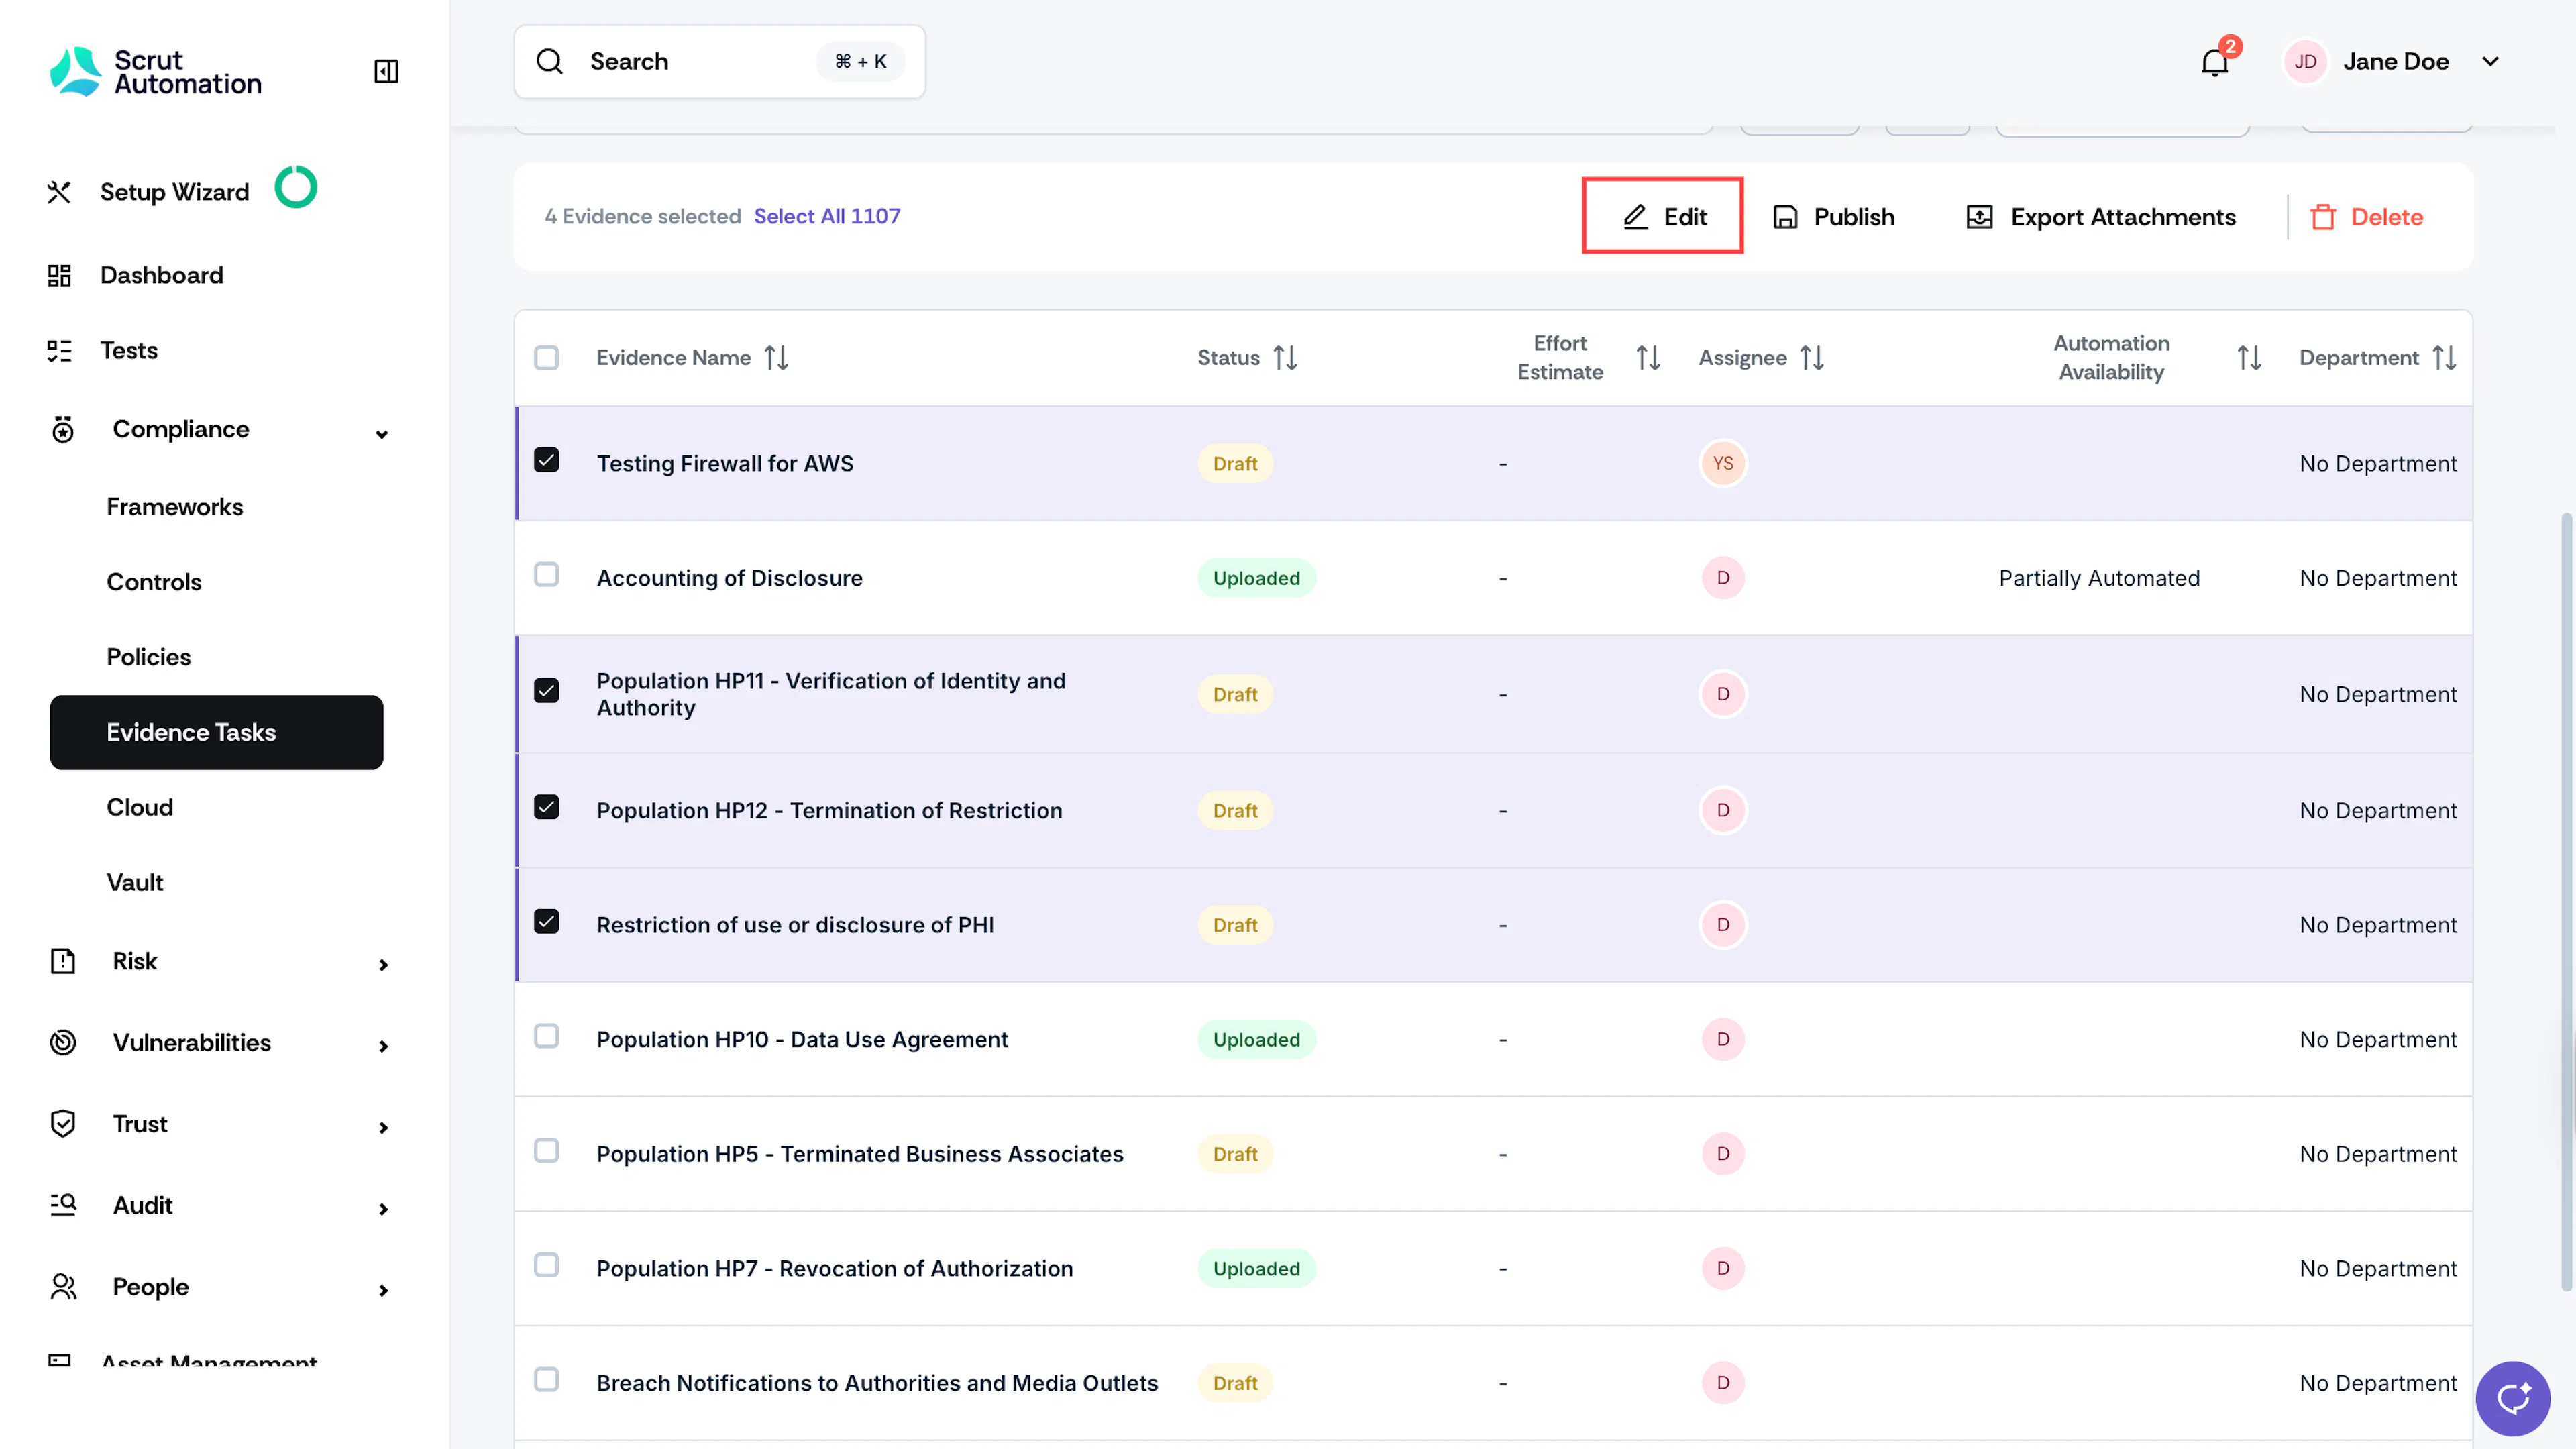Click the Select All 1107 link
The width and height of the screenshot is (2576, 1449).
point(827,216)
